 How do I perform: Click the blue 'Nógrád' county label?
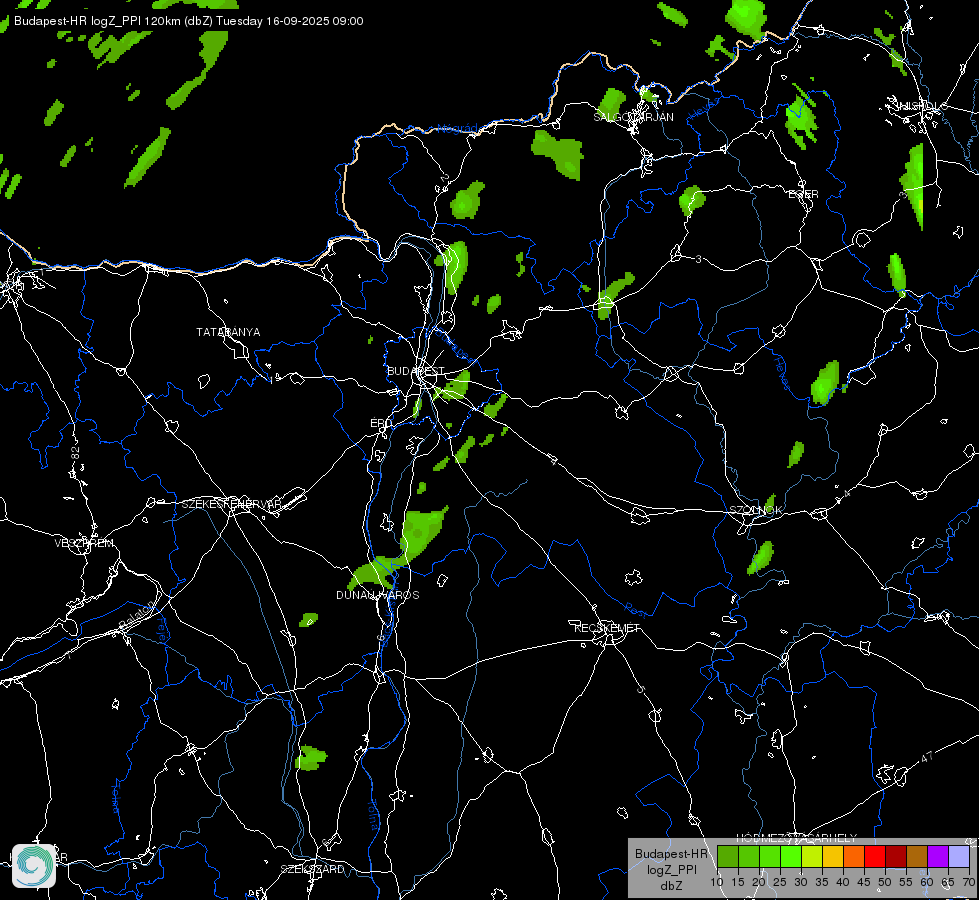tap(458, 129)
